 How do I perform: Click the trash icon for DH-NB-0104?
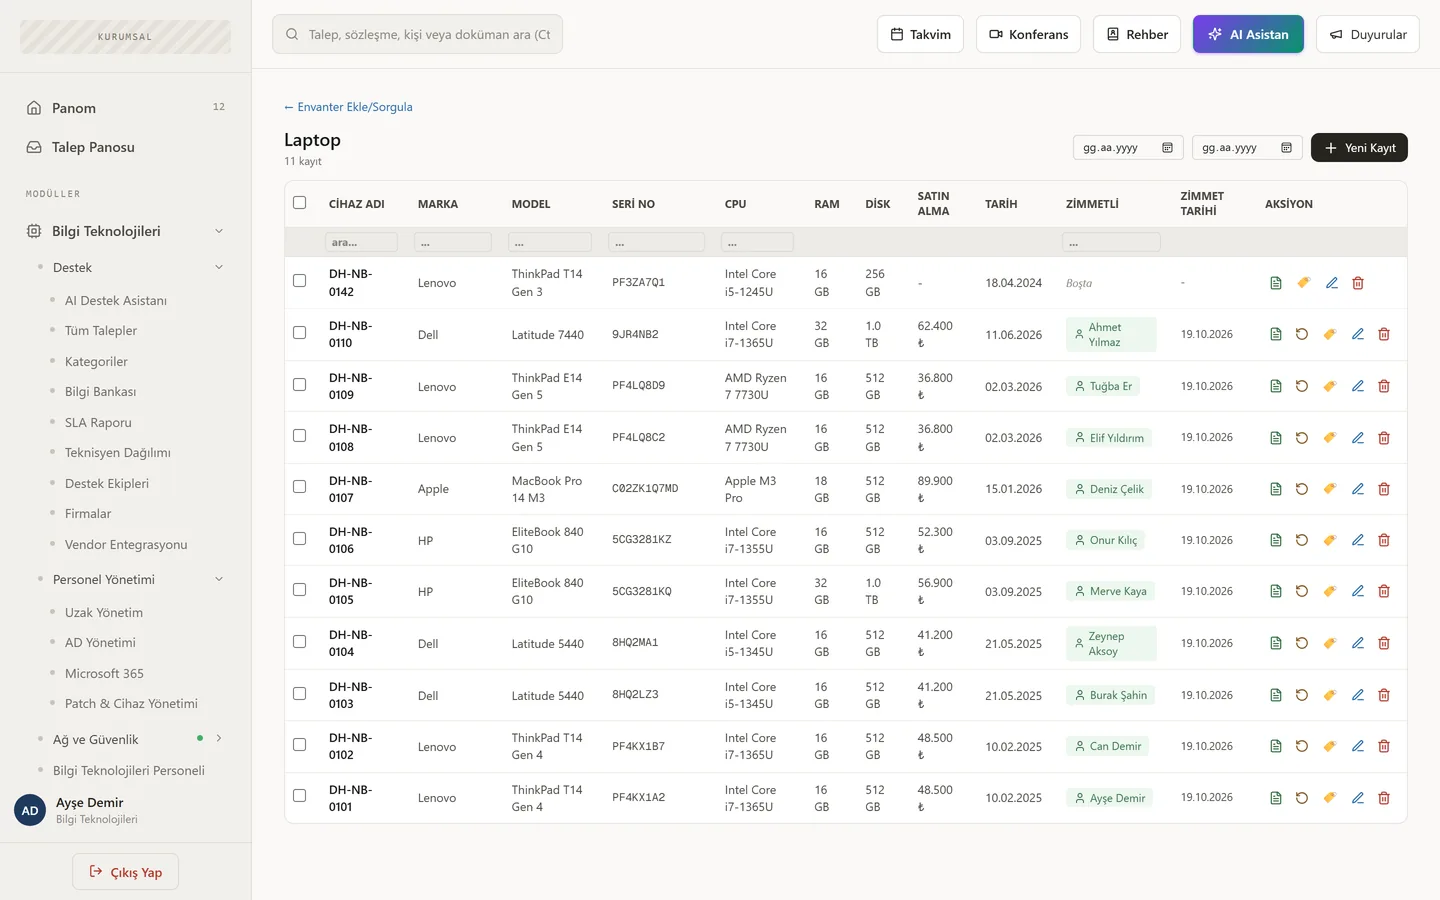[1384, 643]
